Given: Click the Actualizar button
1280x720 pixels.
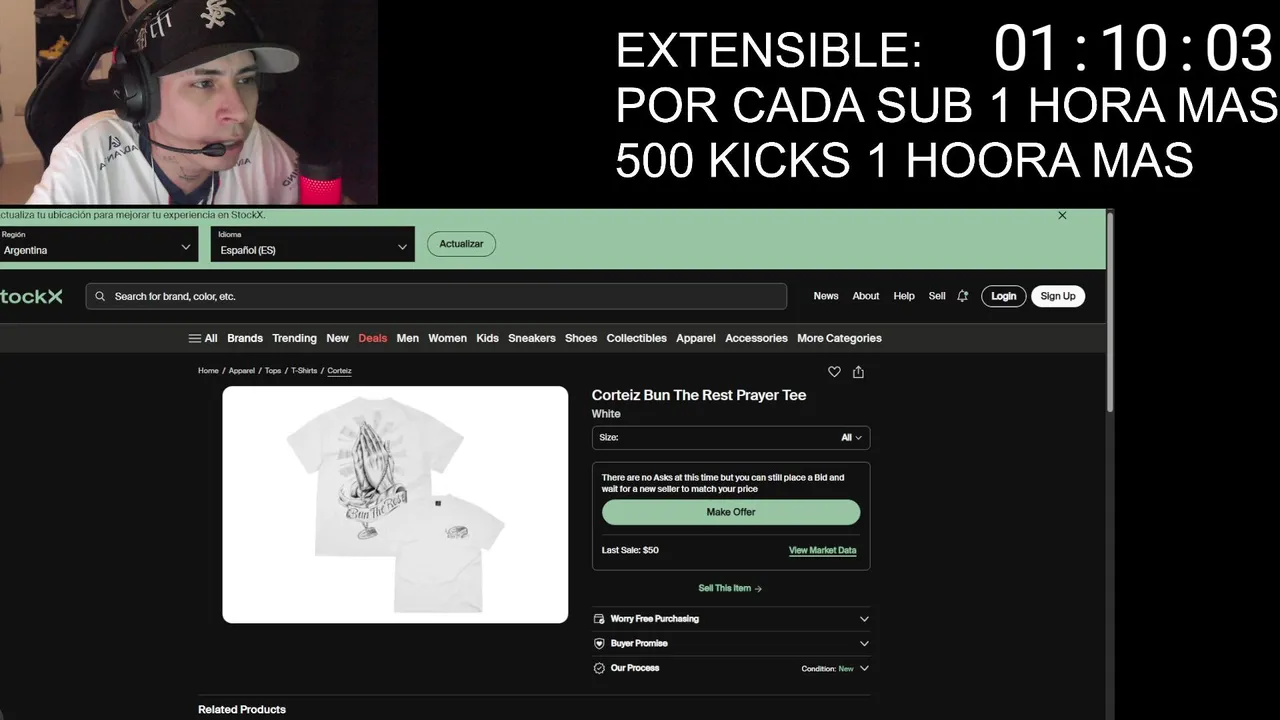Looking at the screenshot, I should click(461, 244).
